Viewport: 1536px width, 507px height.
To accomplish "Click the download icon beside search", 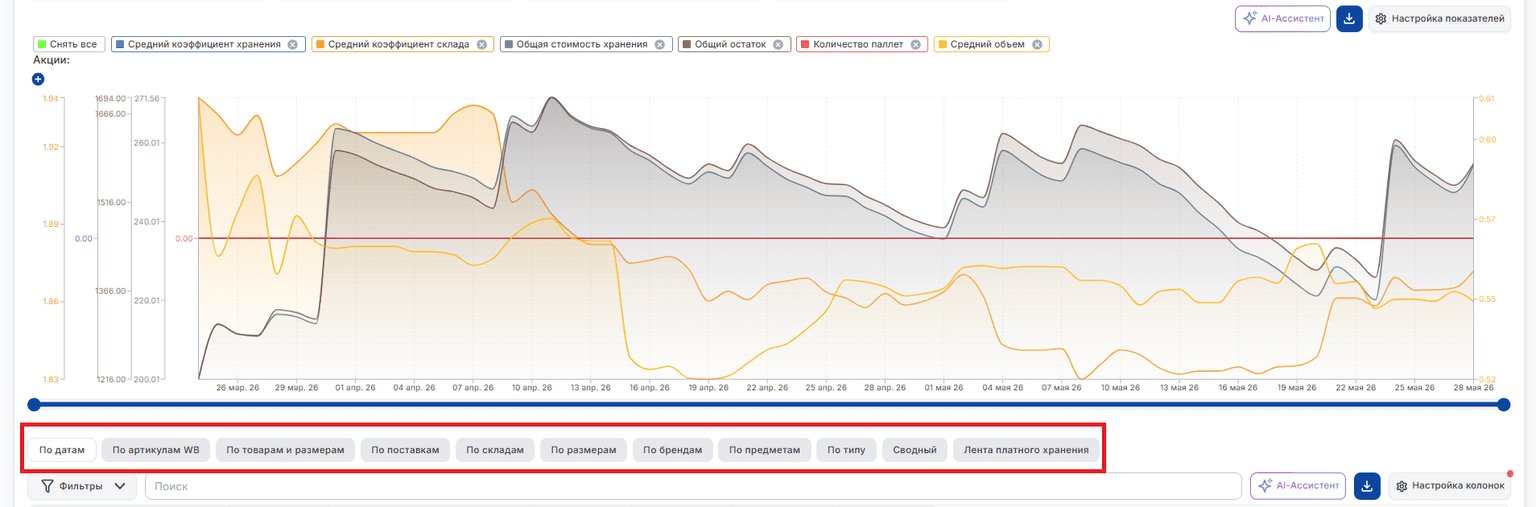I will (x=1367, y=486).
